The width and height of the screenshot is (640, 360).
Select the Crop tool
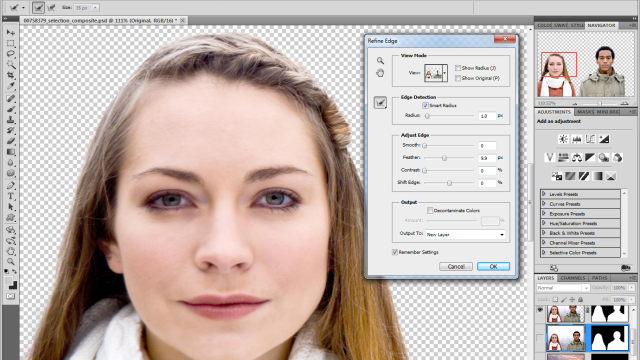11,76
